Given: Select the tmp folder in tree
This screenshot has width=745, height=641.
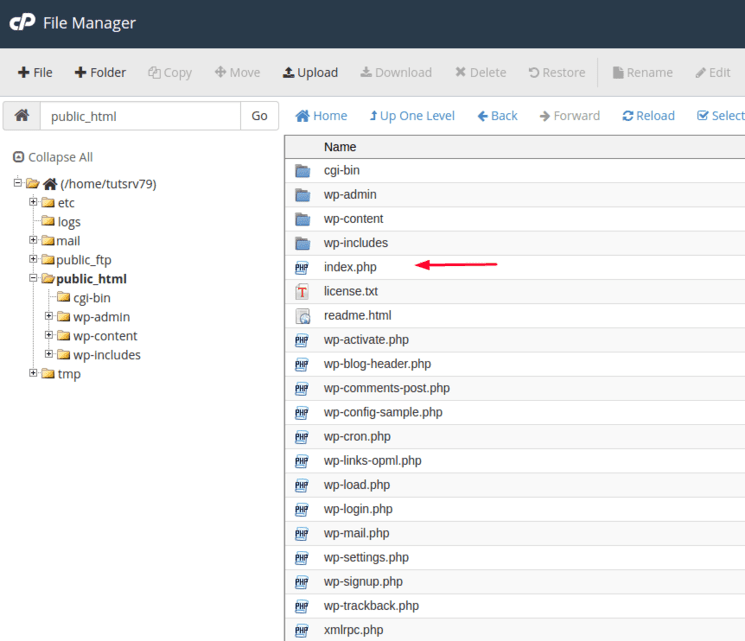Looking at the screenshot, I should (69, 374).
